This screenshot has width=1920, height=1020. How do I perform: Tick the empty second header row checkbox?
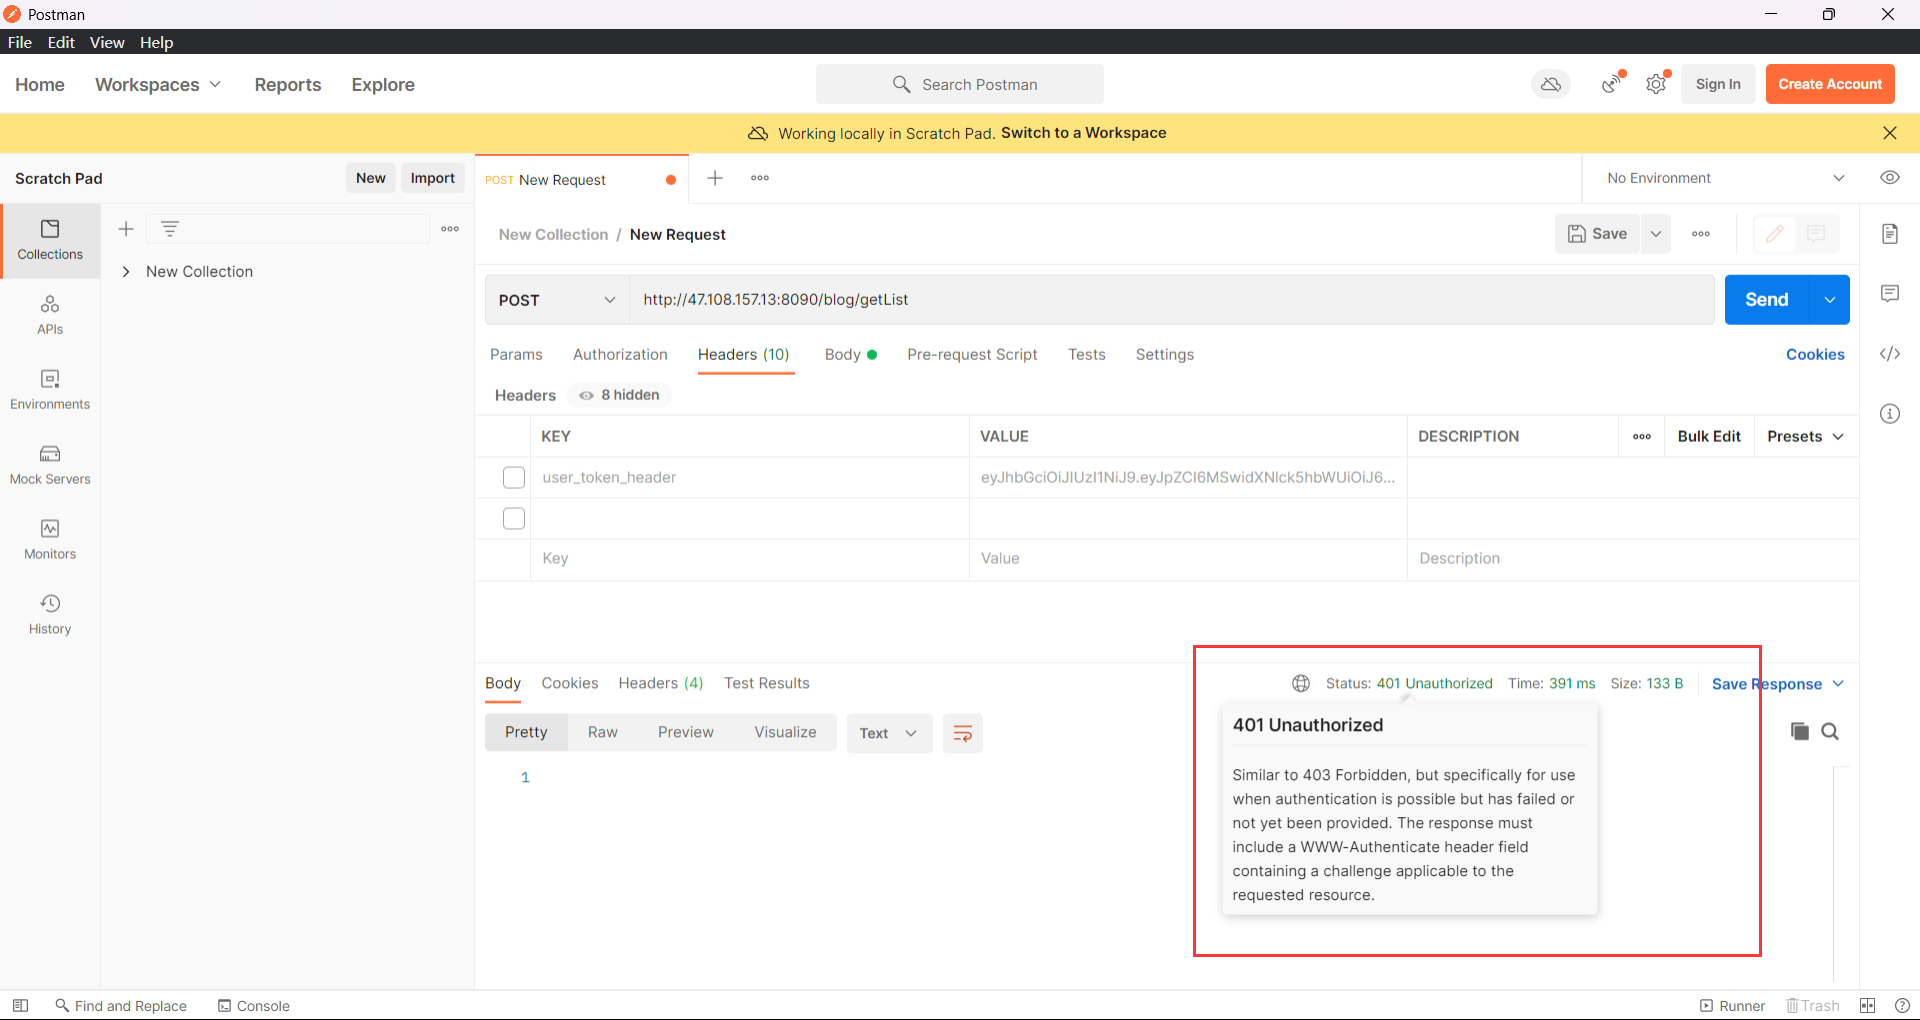pos(514,519)
